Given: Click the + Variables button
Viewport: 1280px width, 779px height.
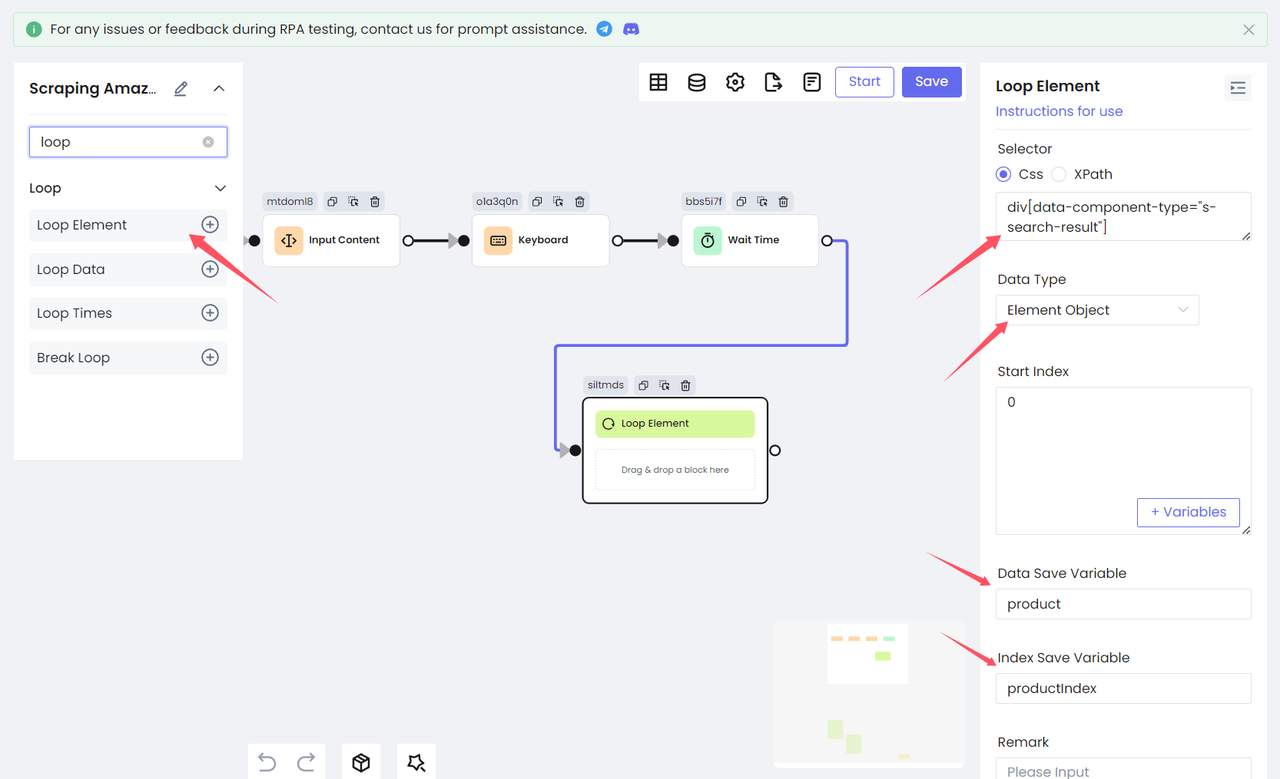Looking at the screenshot, I should [x=1188, y=512].
